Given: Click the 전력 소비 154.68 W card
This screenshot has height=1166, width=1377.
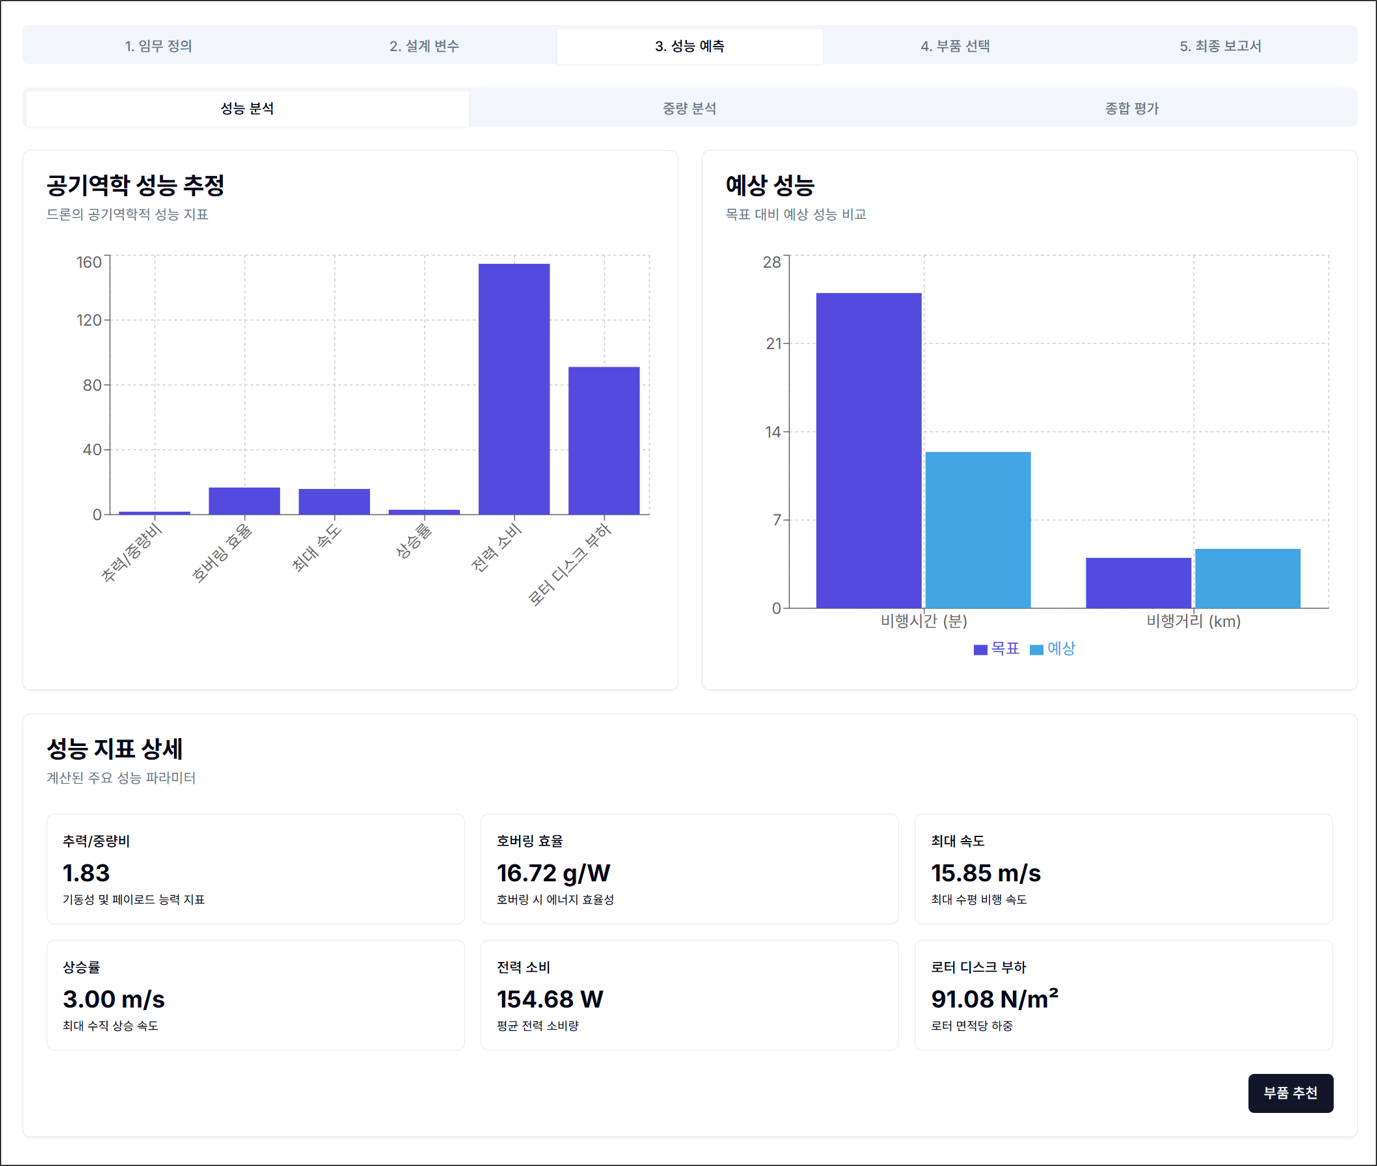Looking at the screenshot, I should tap(689, 995).
